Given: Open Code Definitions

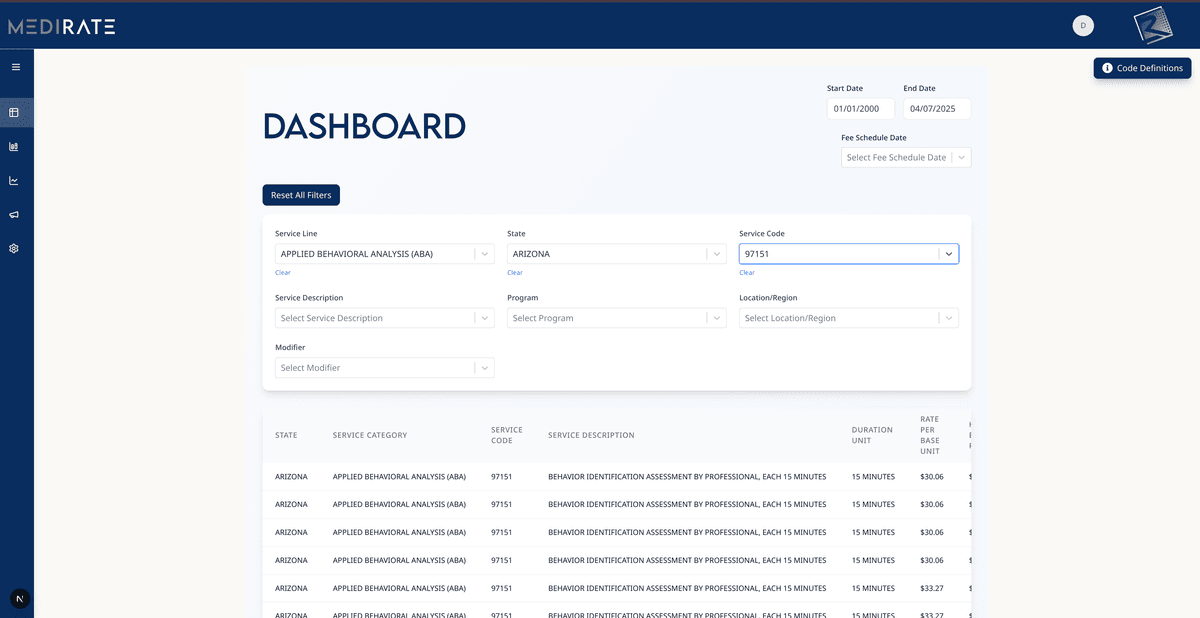Looking at the screenshot, I should [1142, 68].
